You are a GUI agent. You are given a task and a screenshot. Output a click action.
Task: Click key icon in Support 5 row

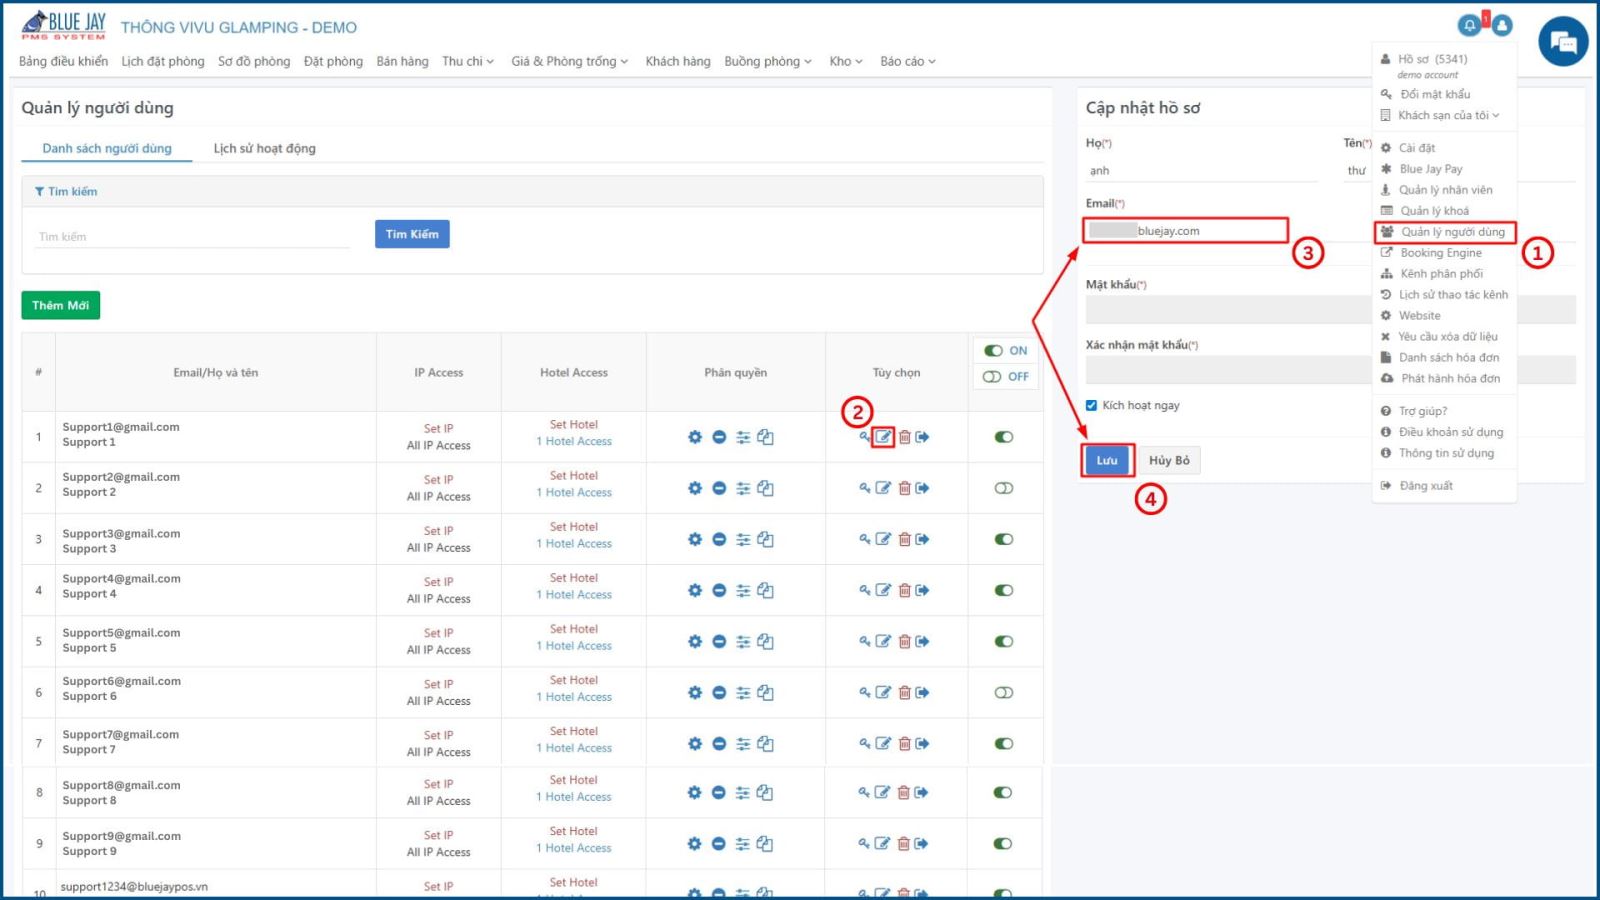pyautogui.click(x=865, y=641)
